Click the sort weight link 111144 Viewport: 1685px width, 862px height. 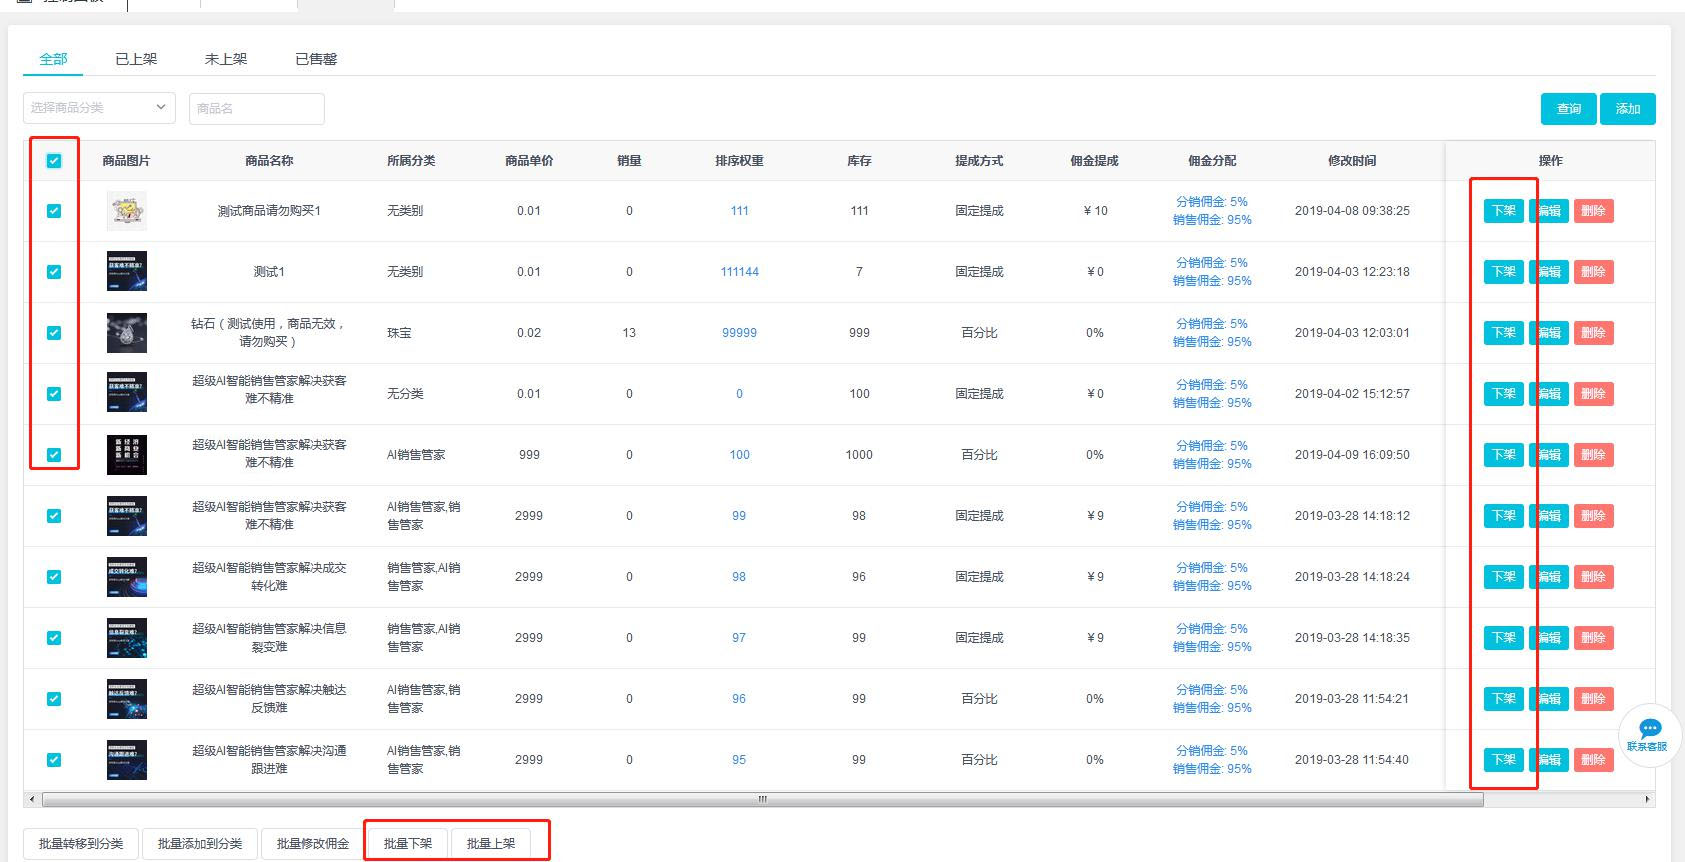[x=739, y=272]
